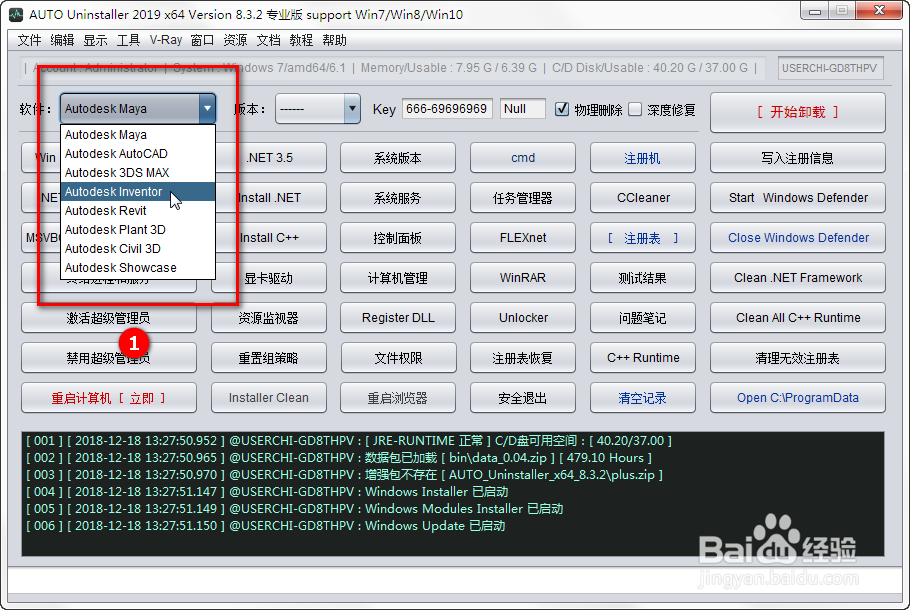The width and height of the screenshot is (910, 610).
Task: Open the 编辑 menu
Action: [62, 40]
